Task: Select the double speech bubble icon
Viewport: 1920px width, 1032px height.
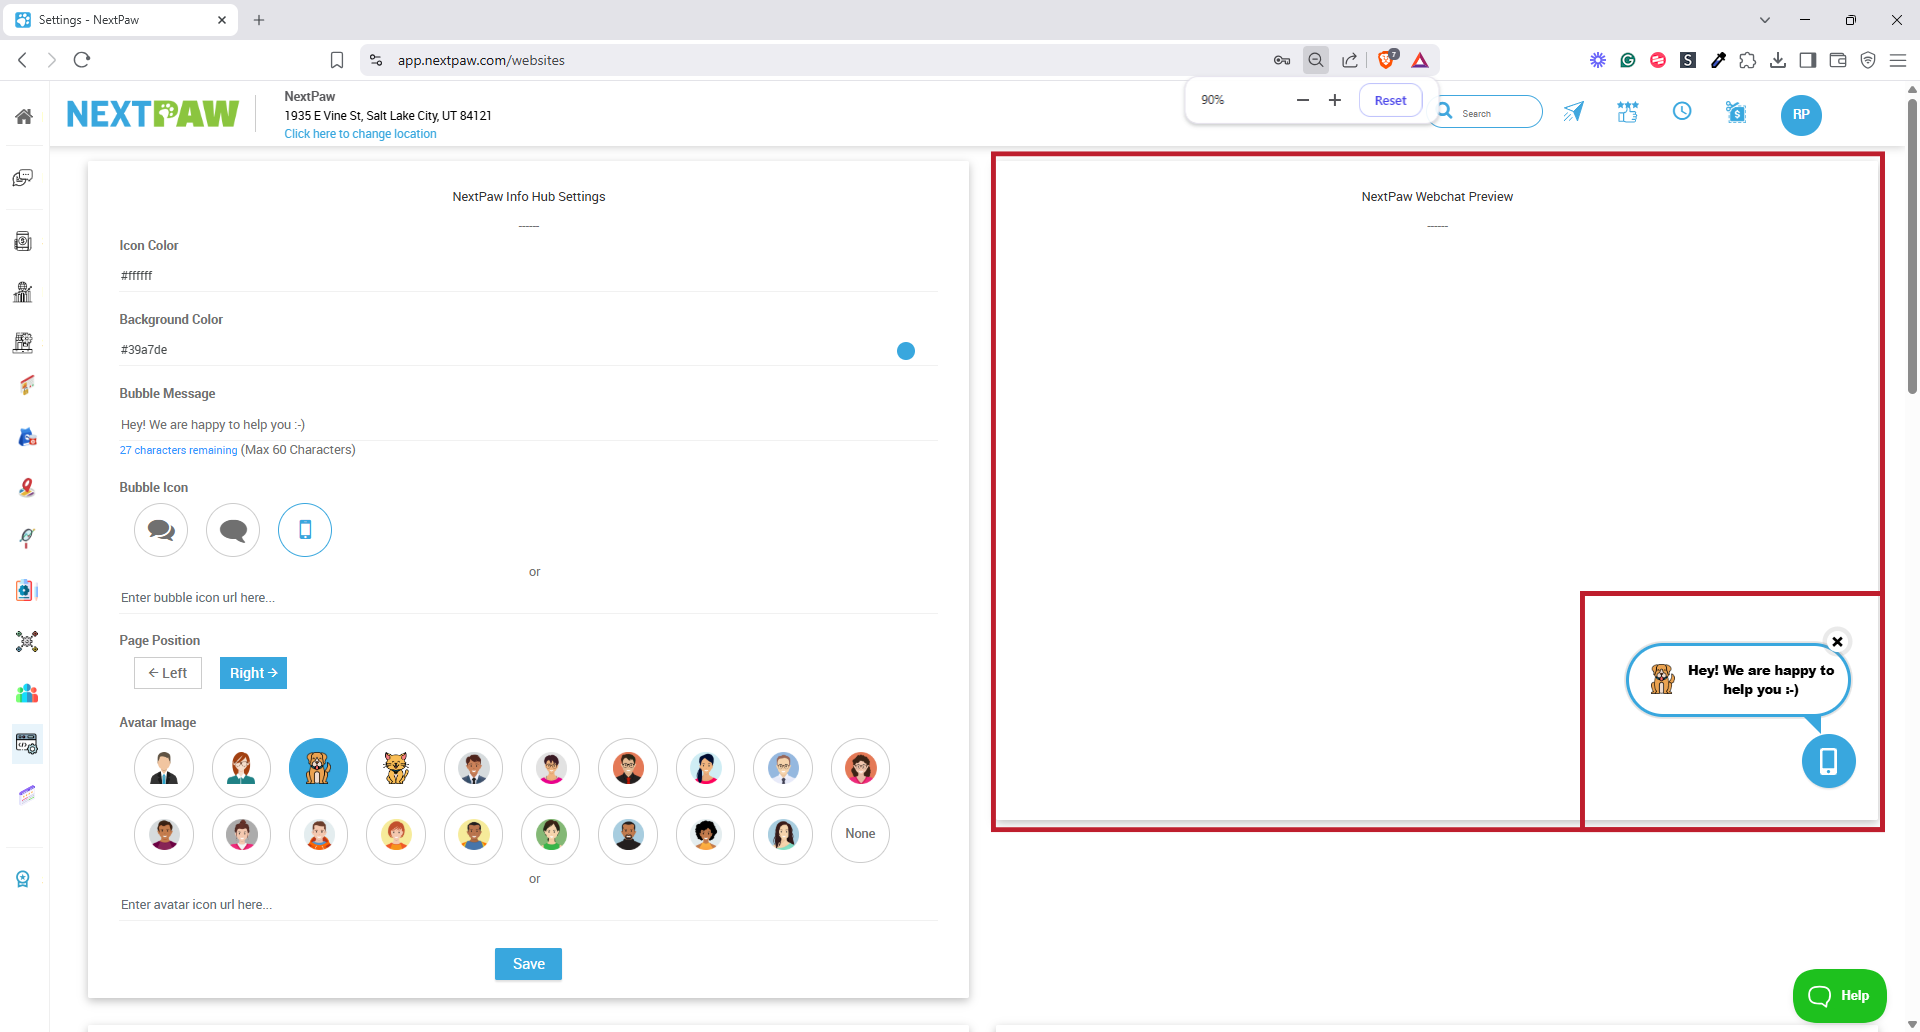Action: pyautogui.click(x=161, y=530)
